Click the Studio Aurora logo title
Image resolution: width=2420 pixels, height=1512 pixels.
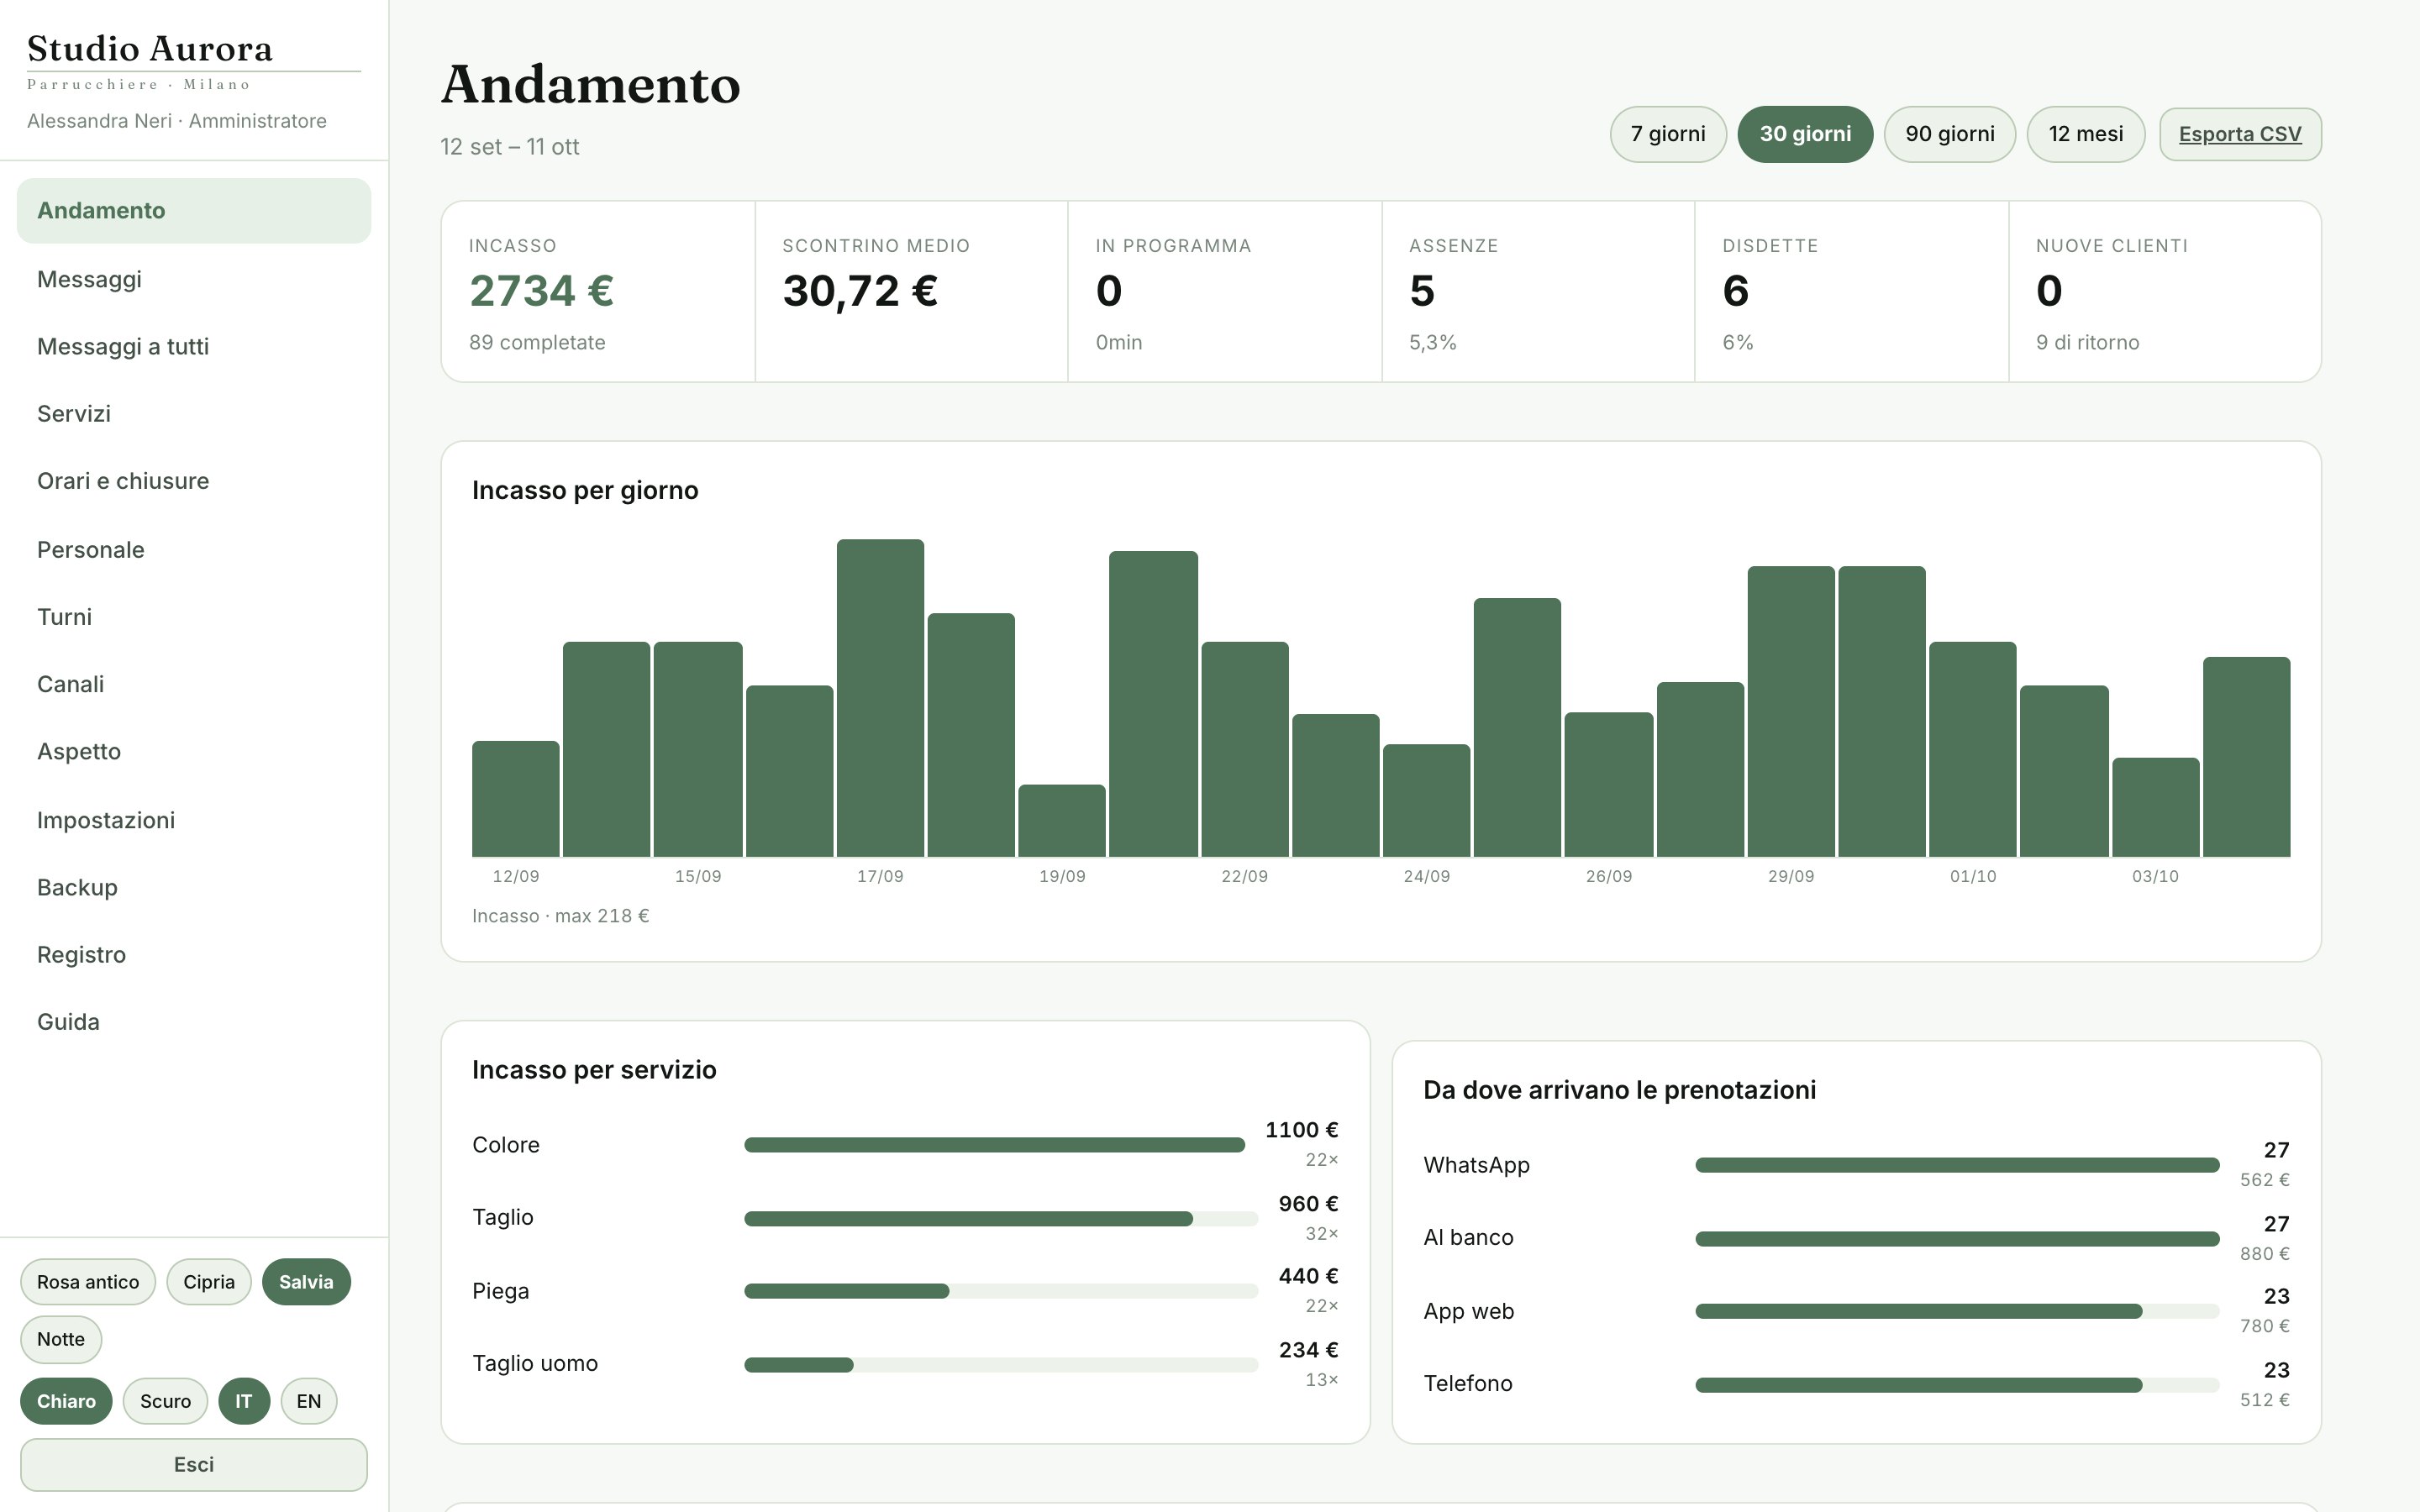coord(150,48)
